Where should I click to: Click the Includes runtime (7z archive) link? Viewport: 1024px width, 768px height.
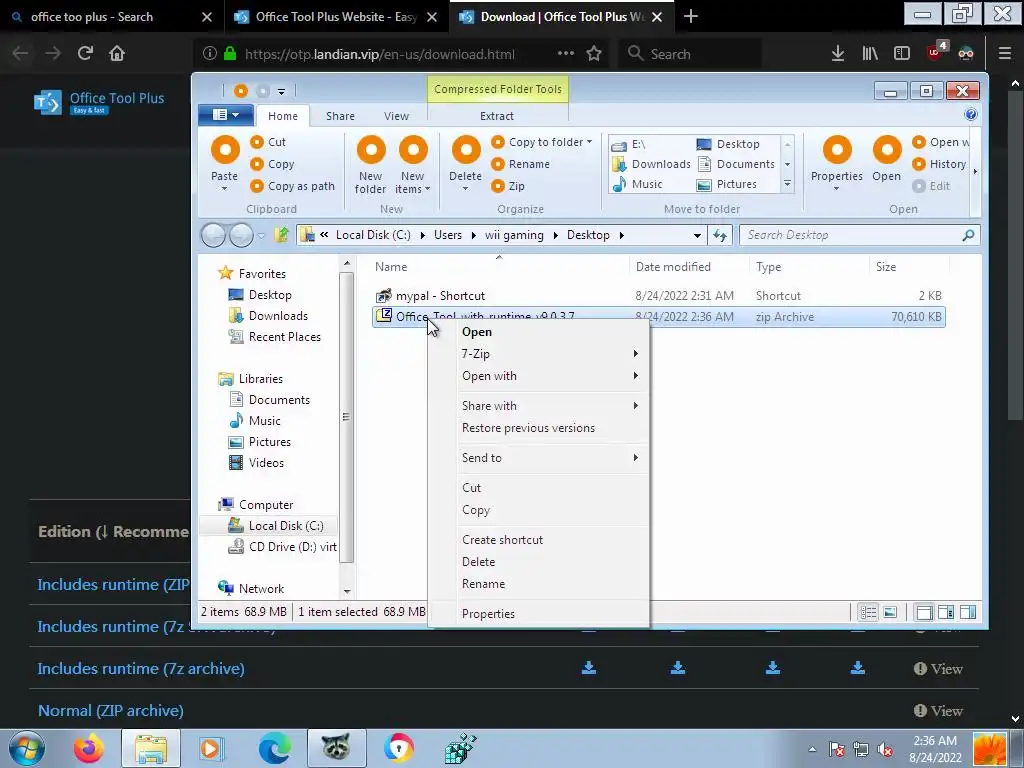[141, 669]
